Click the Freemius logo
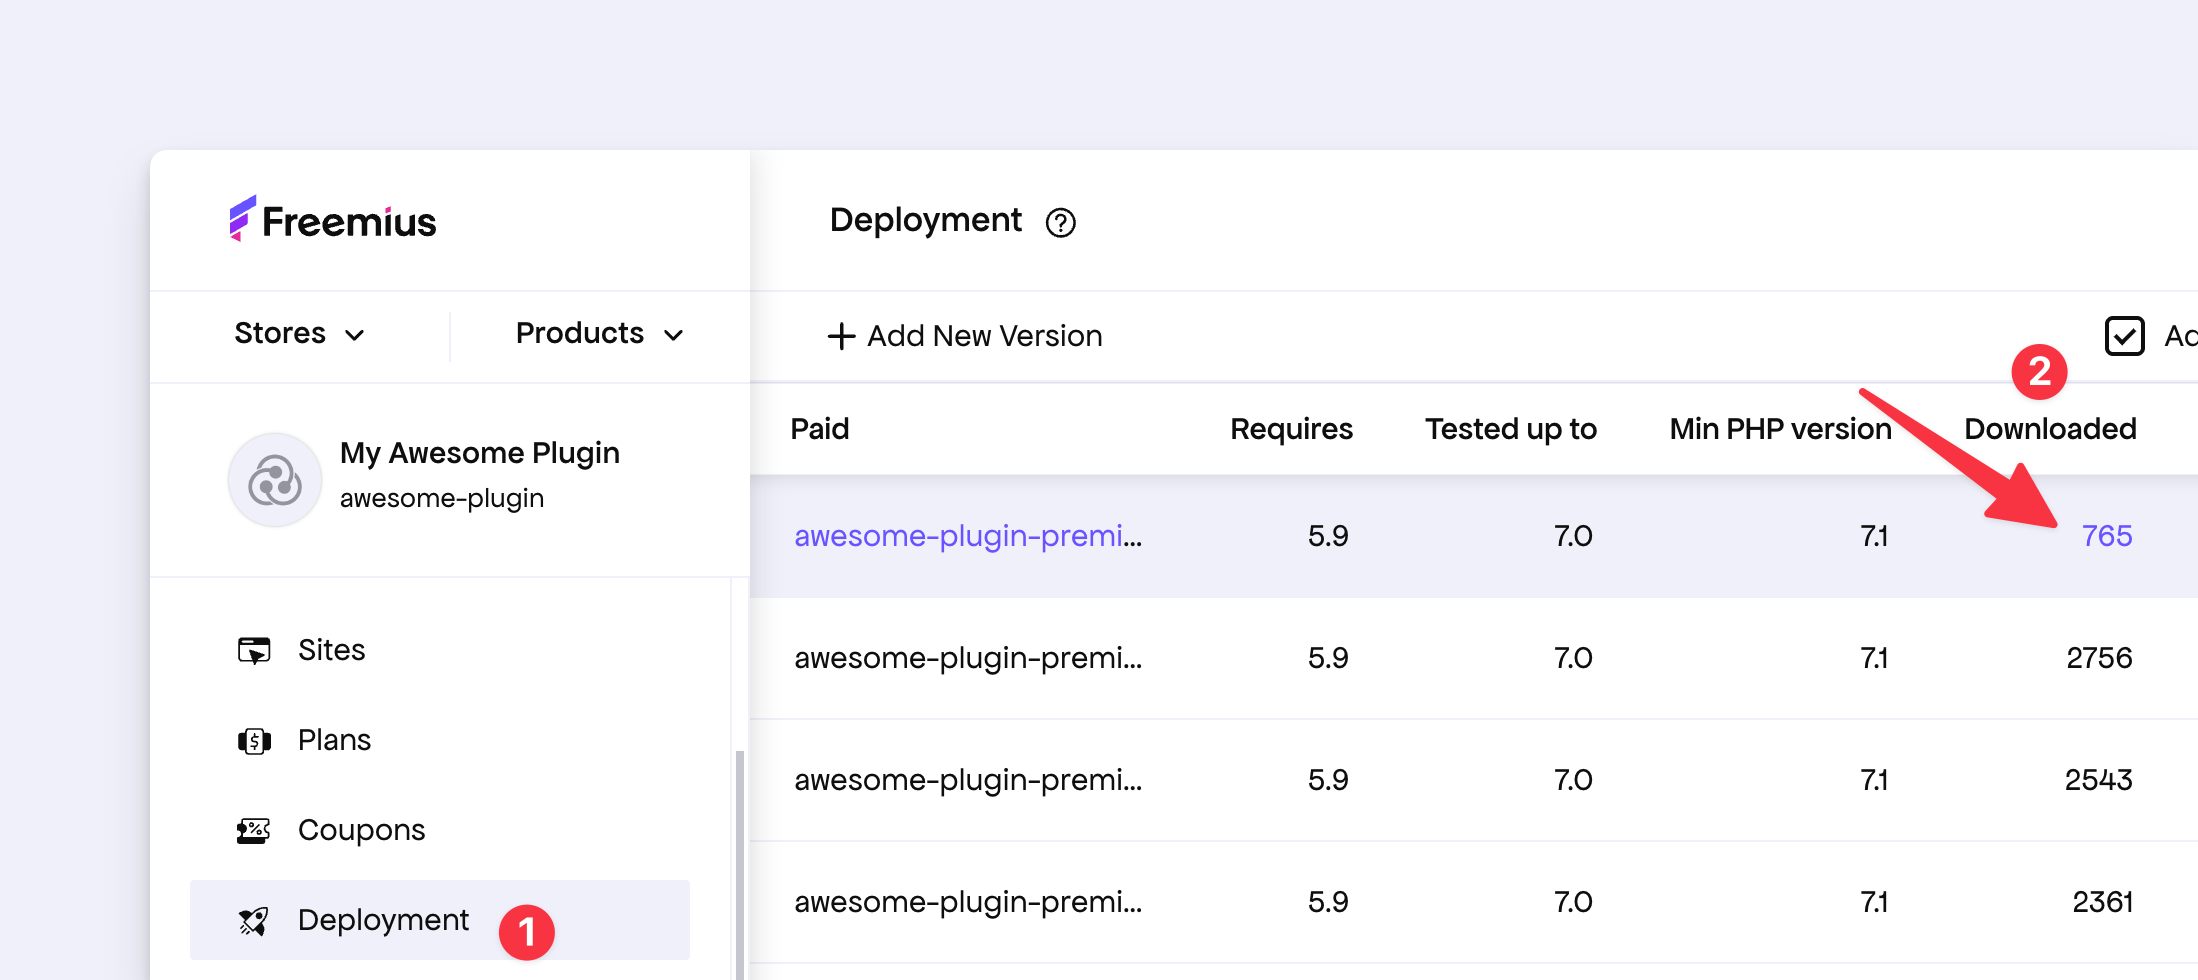2198x980 pixels. point(333,220)
